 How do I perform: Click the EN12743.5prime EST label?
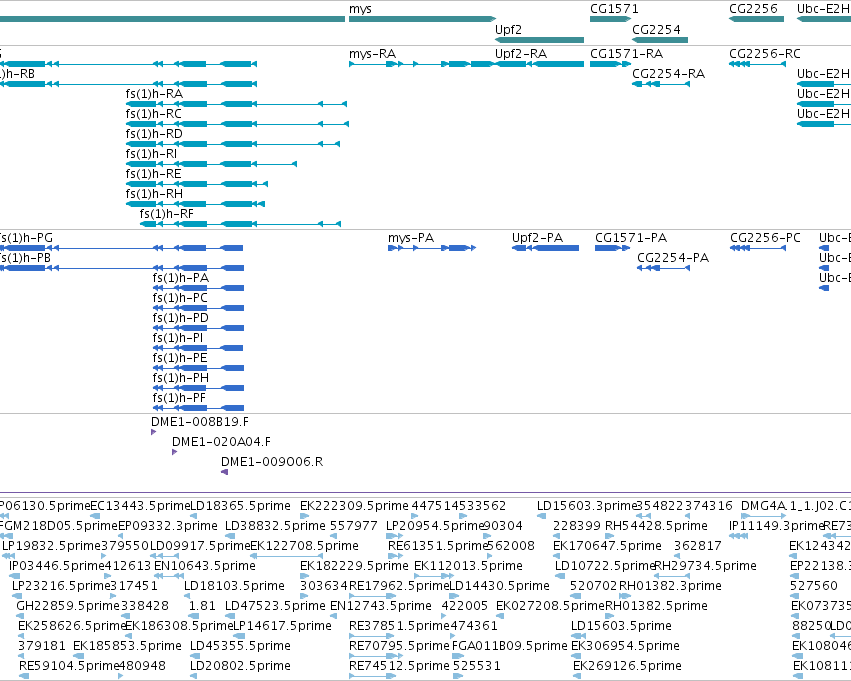click(381, 607)
